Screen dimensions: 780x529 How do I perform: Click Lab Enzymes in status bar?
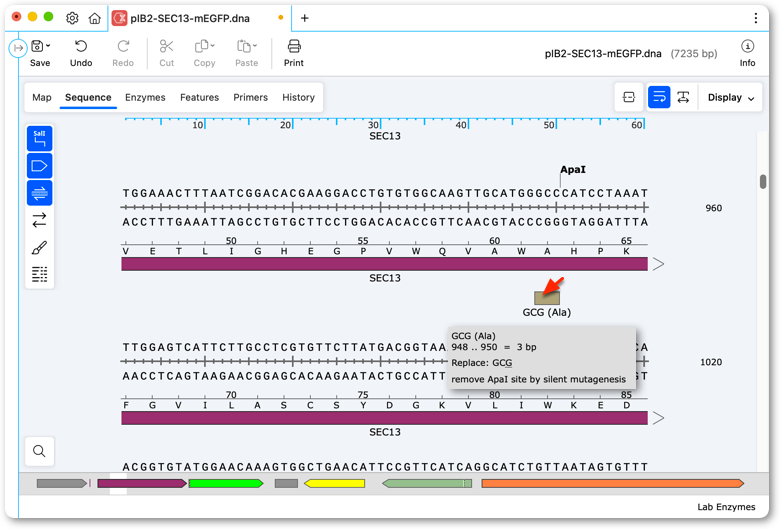pos(726,507)
